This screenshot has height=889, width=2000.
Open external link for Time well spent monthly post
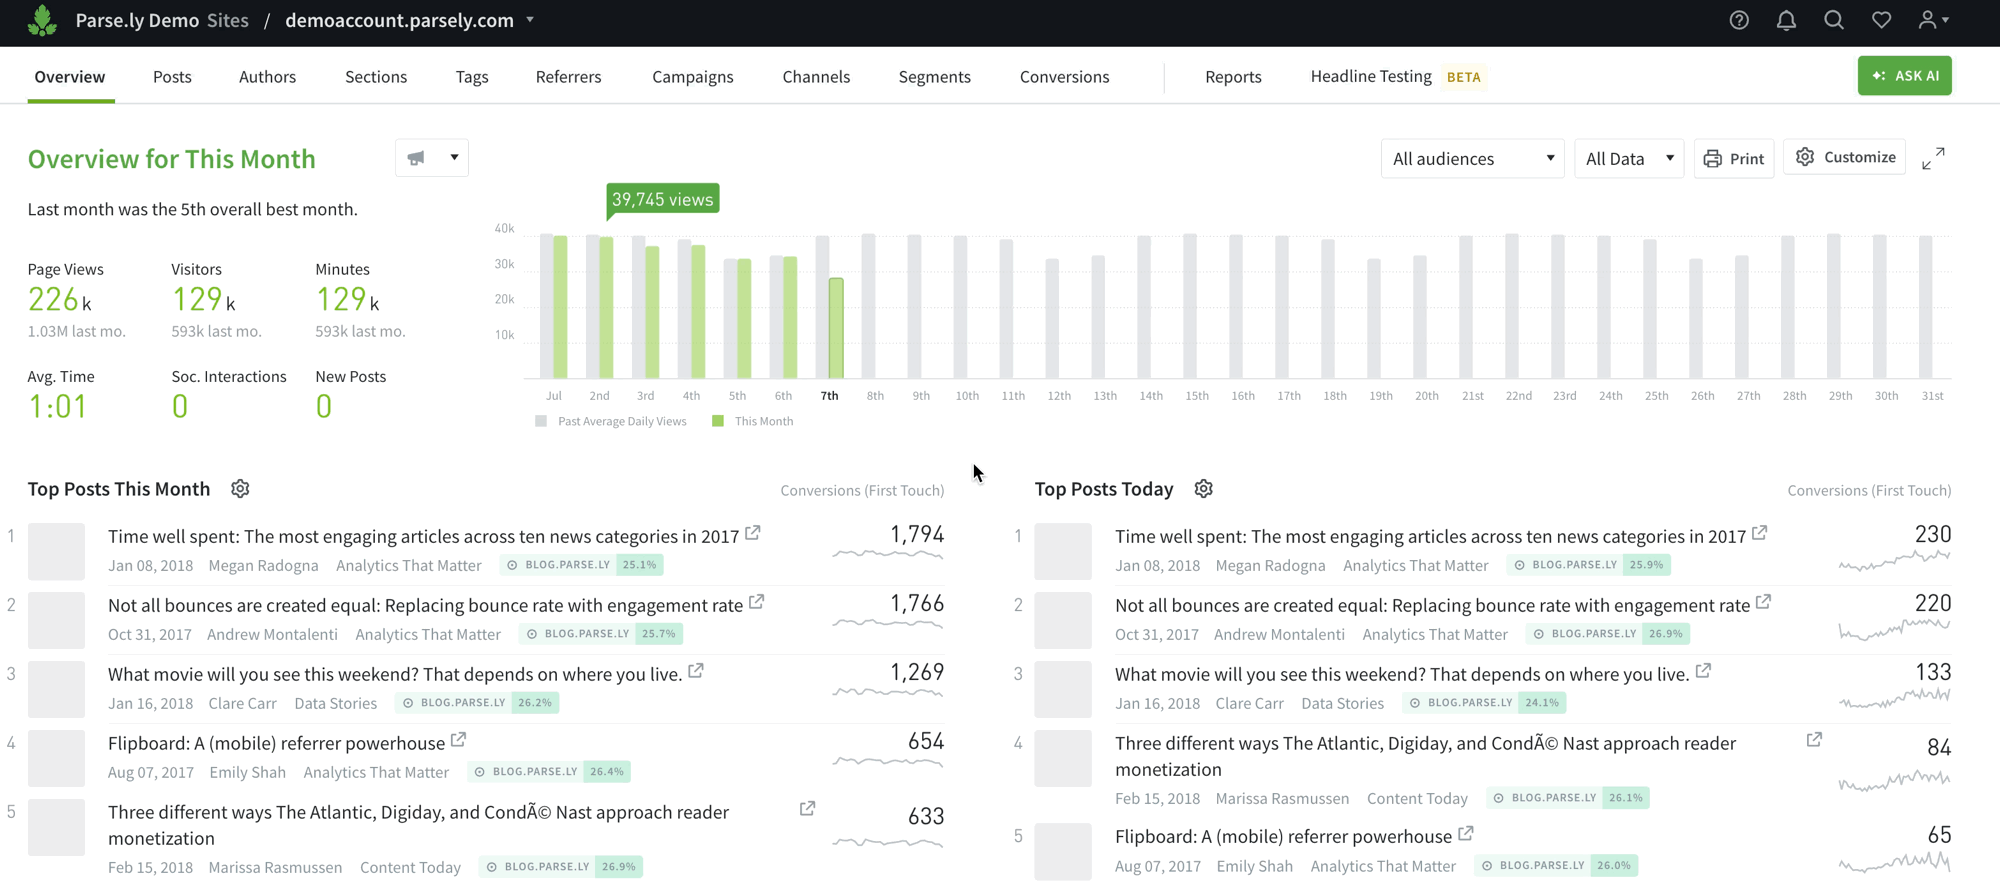753,533
